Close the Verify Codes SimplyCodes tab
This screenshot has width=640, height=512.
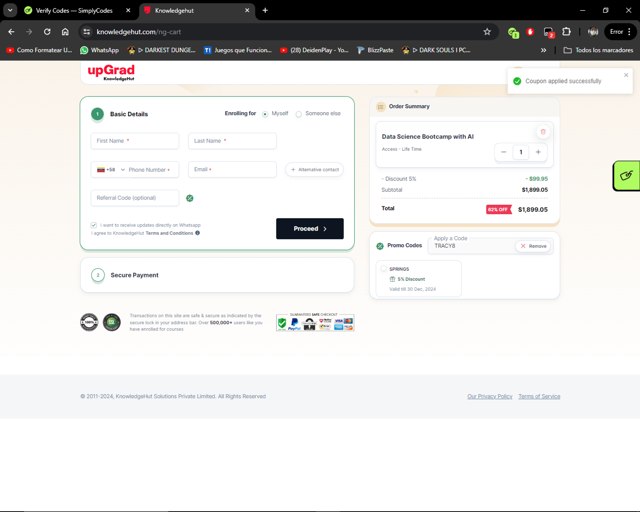point(128,10)
